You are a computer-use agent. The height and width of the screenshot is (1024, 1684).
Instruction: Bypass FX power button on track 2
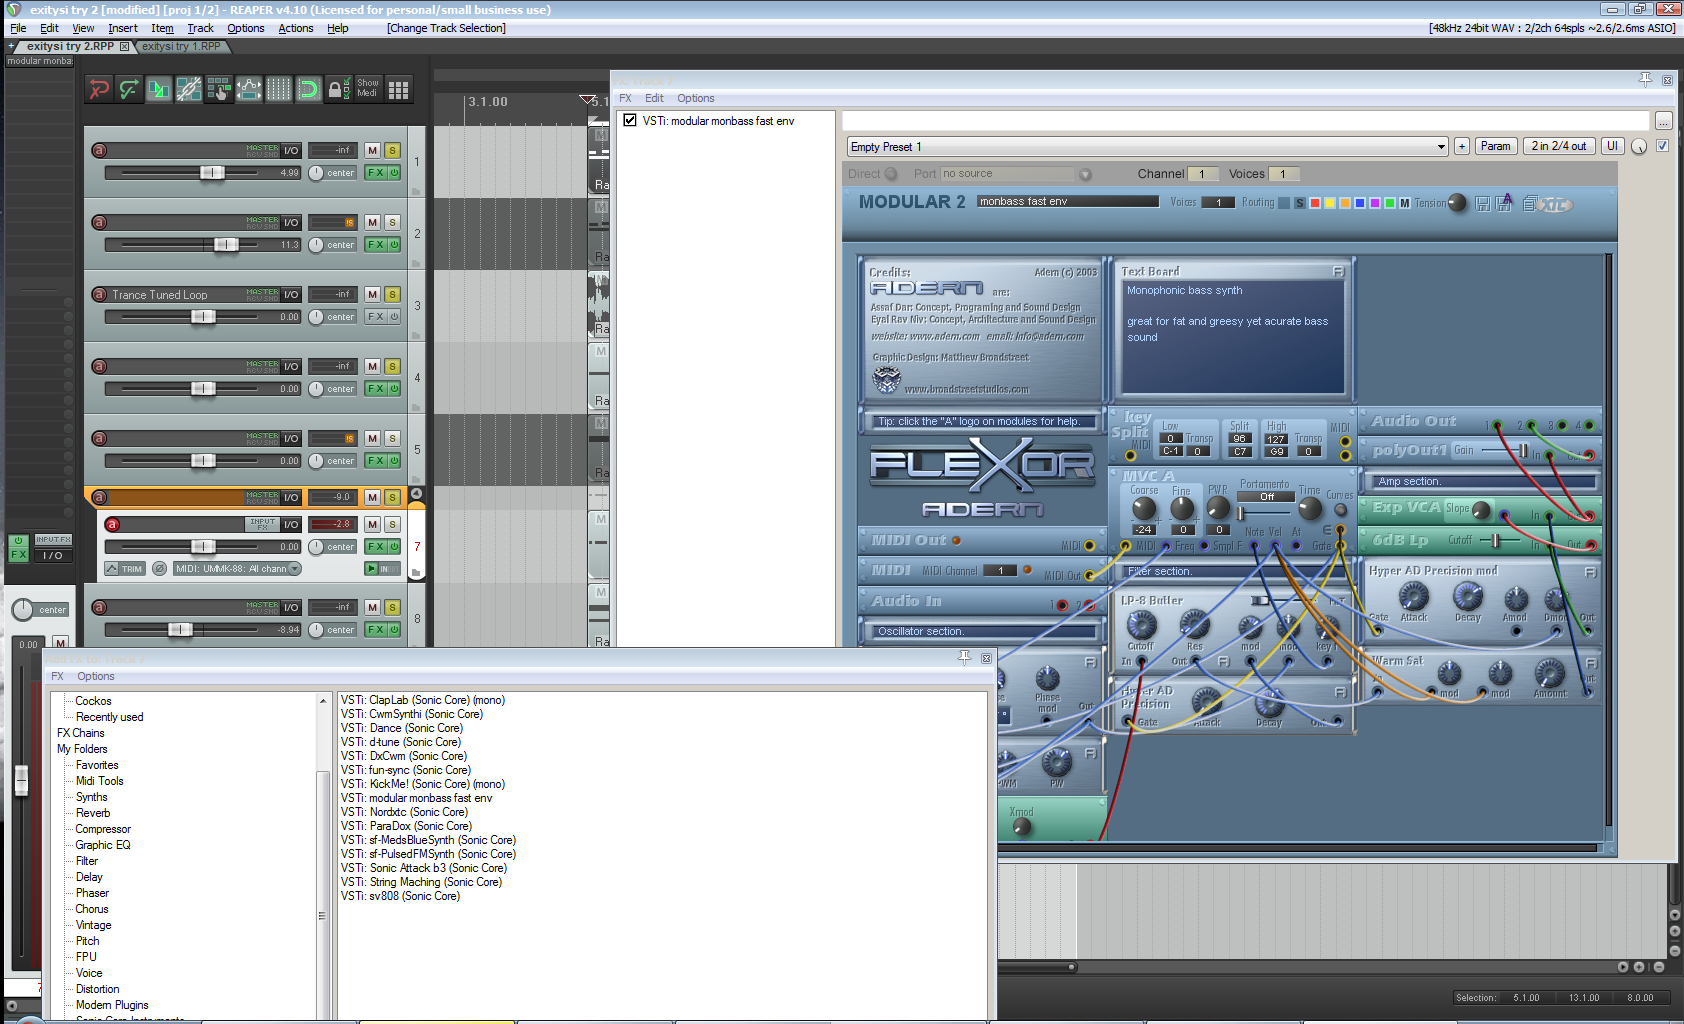click(394, 244)
